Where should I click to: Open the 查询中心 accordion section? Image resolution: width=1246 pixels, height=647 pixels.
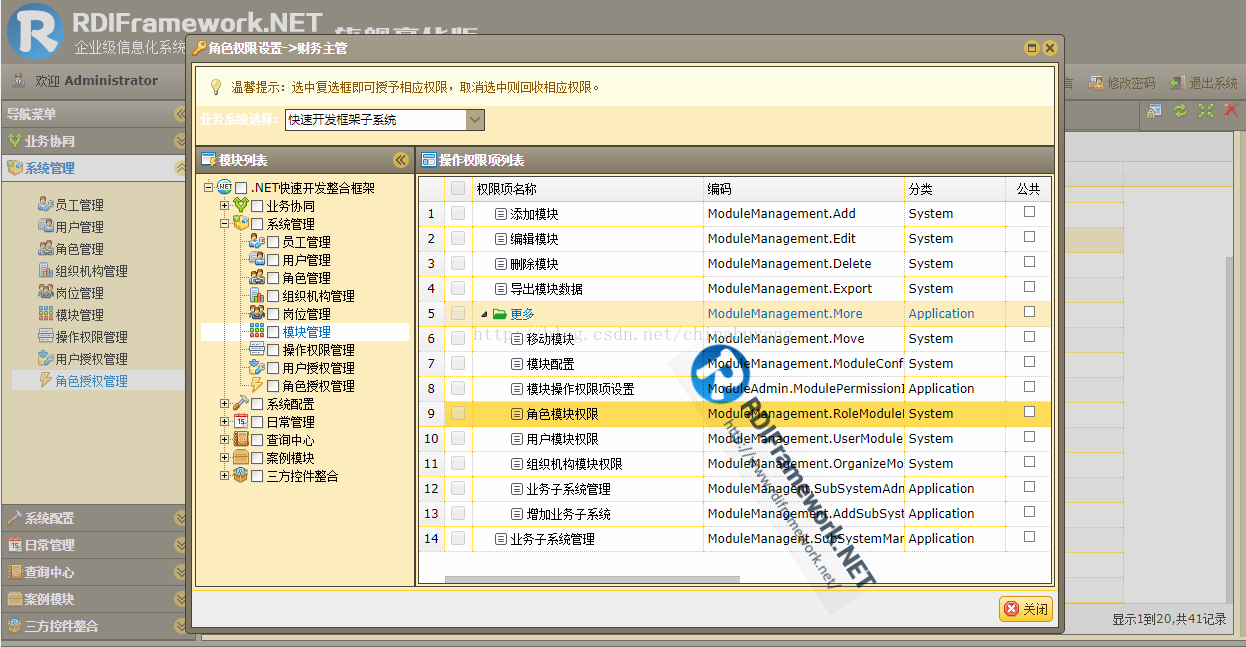coord(93,572)
